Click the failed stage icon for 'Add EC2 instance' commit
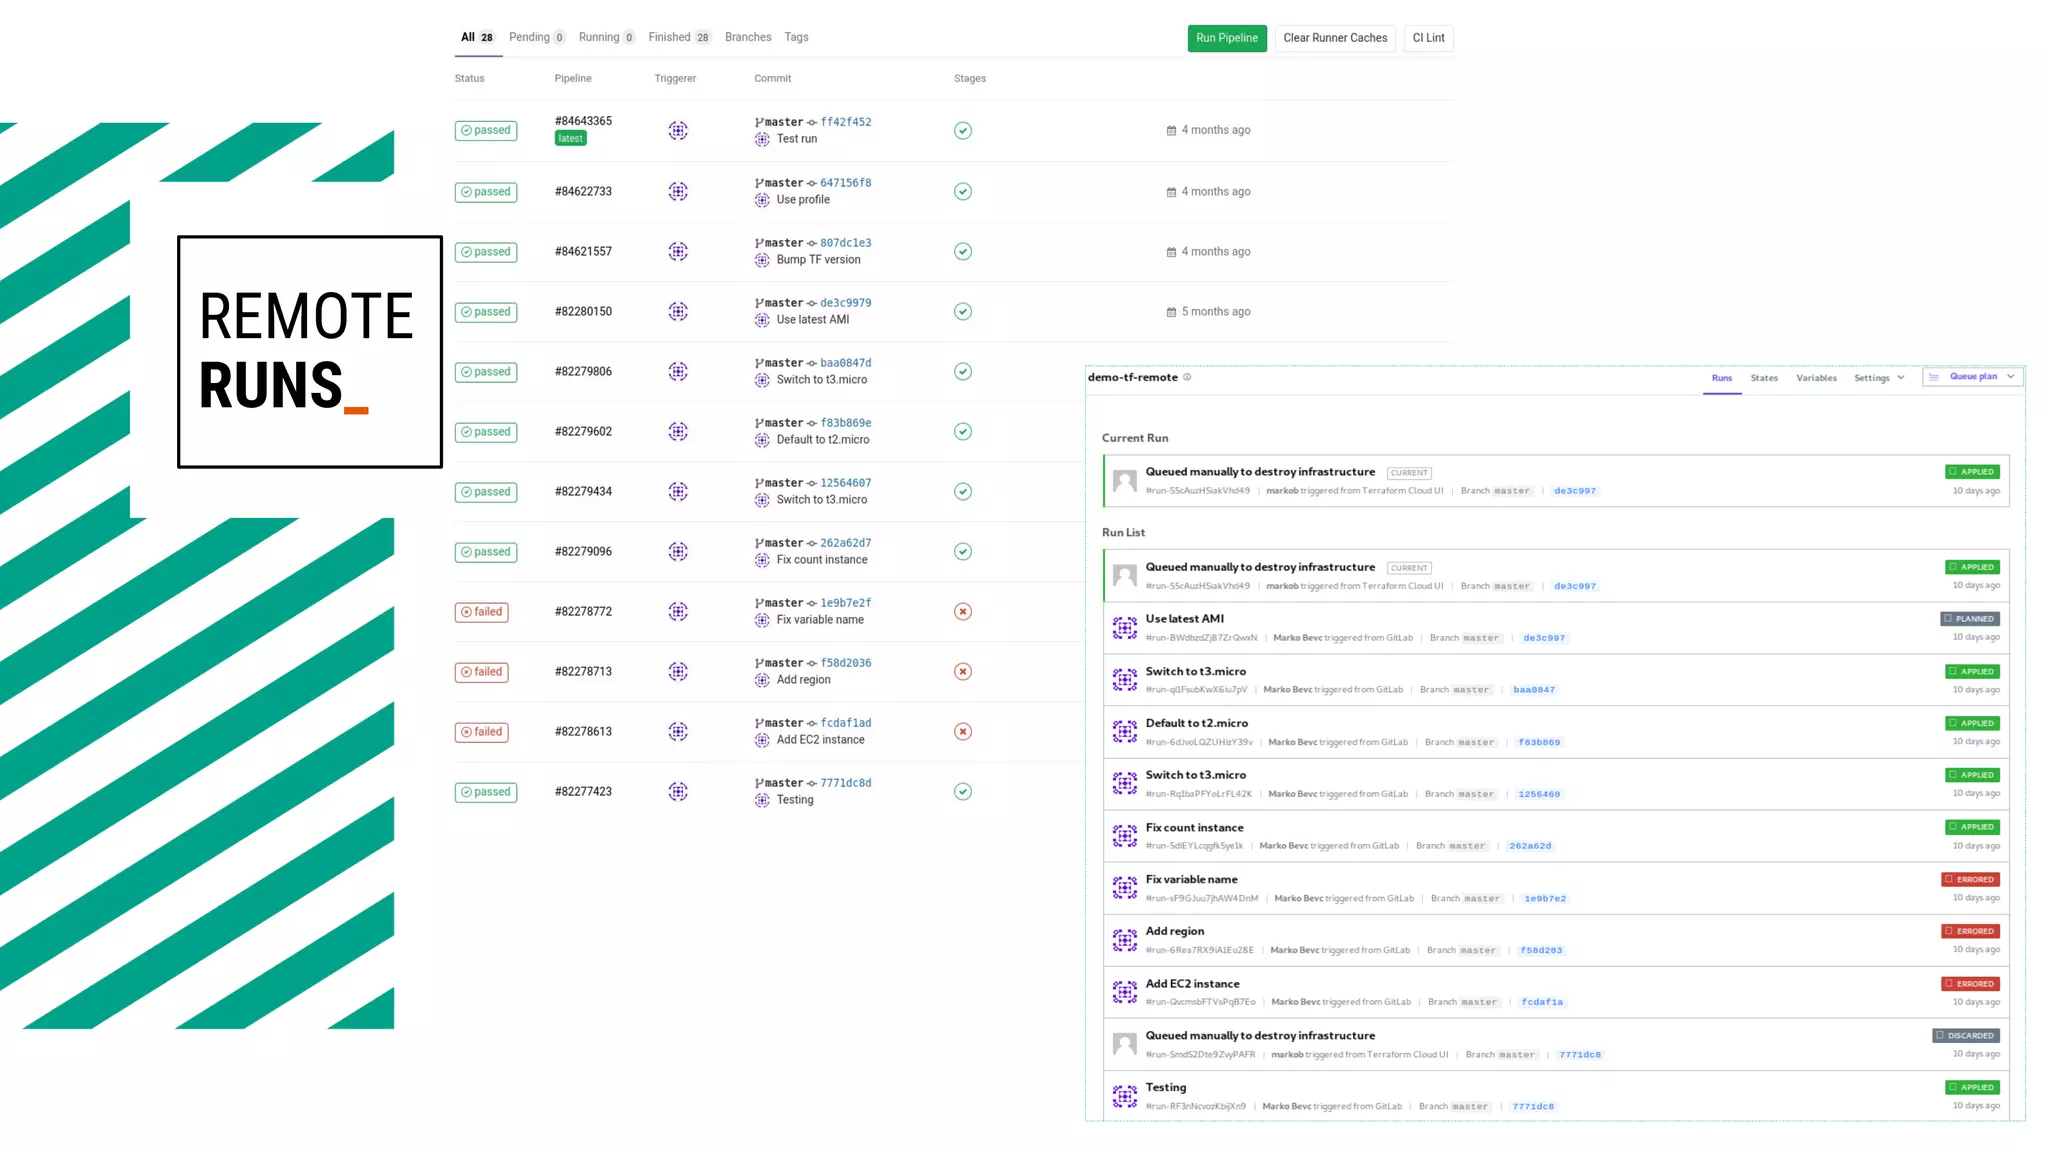The width and height of the screenshot is (2048, 1152). point(962,732)
